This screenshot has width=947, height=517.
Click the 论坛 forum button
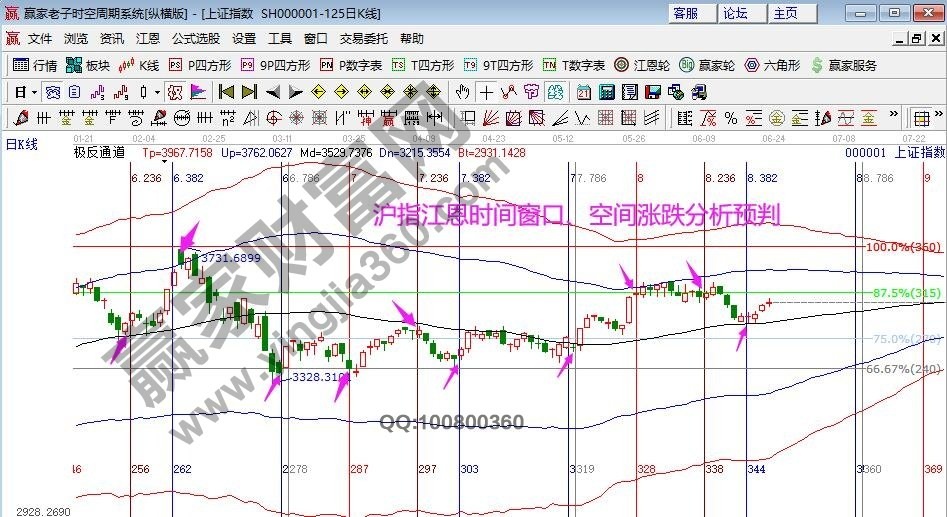(735, 13)
